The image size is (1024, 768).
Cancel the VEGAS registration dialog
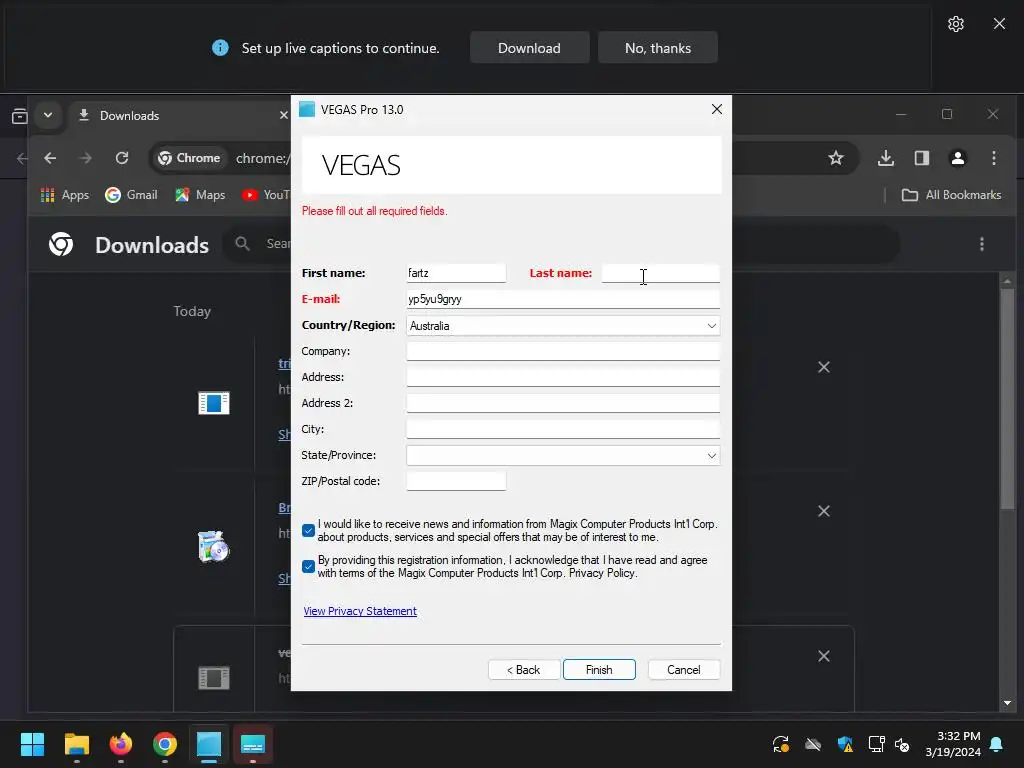tap(684, 669)
